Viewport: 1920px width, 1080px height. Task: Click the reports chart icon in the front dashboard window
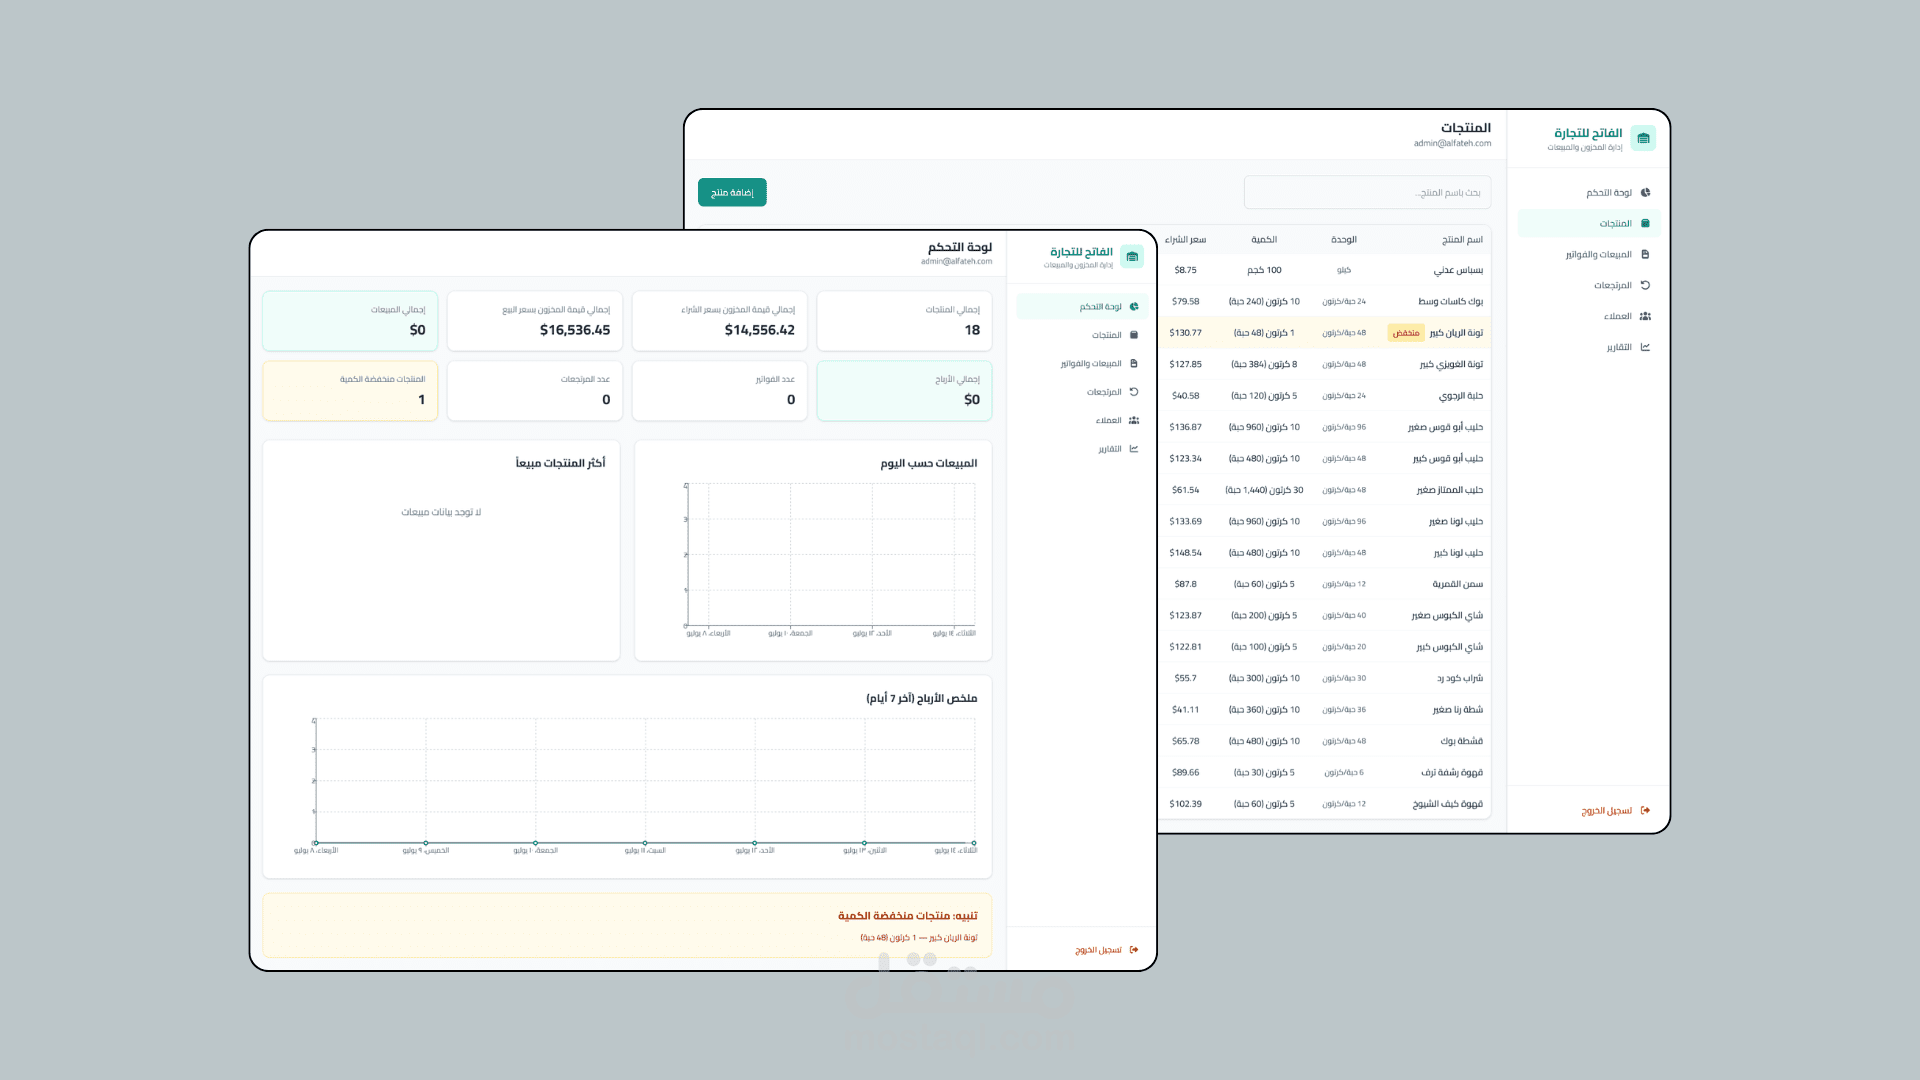pyautogui.click(x=1134, y=449)
